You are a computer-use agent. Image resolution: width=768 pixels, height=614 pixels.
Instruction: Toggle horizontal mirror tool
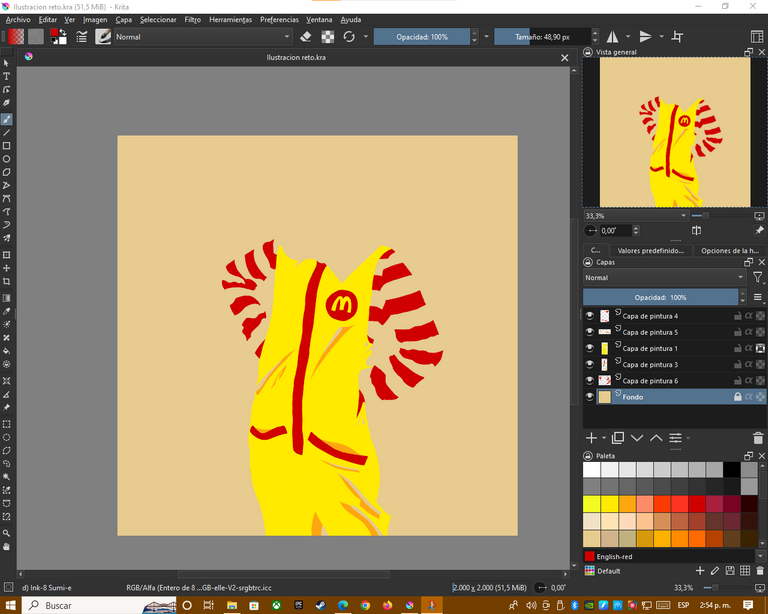tap(613, 37)
